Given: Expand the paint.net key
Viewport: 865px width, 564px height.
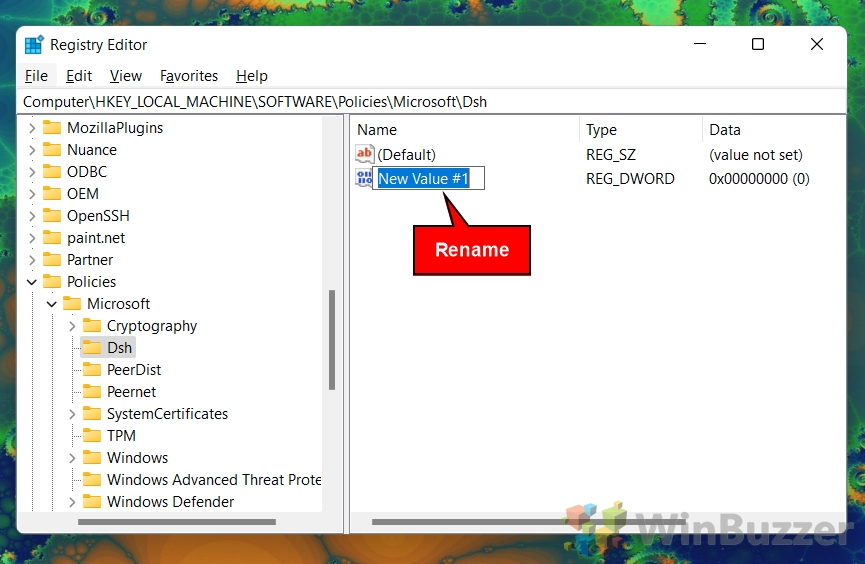Looking at the screenshot, I should (x=32, y=238).
